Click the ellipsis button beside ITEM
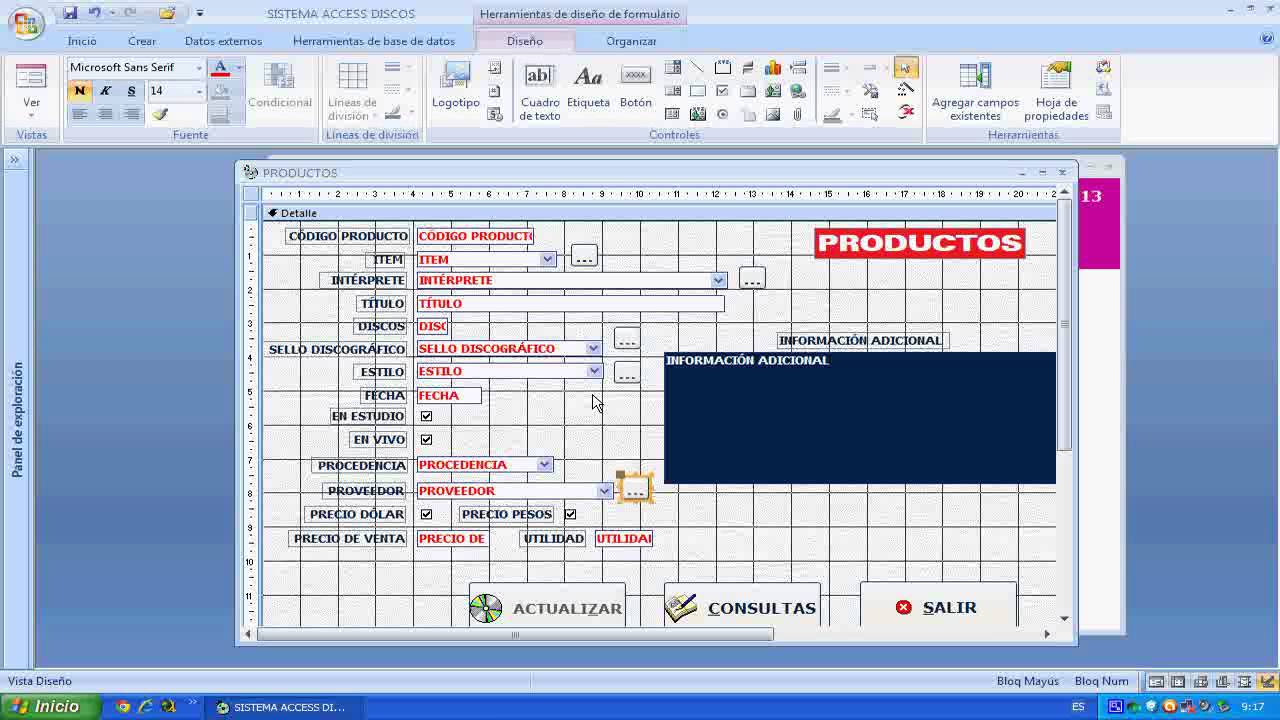 584,256
